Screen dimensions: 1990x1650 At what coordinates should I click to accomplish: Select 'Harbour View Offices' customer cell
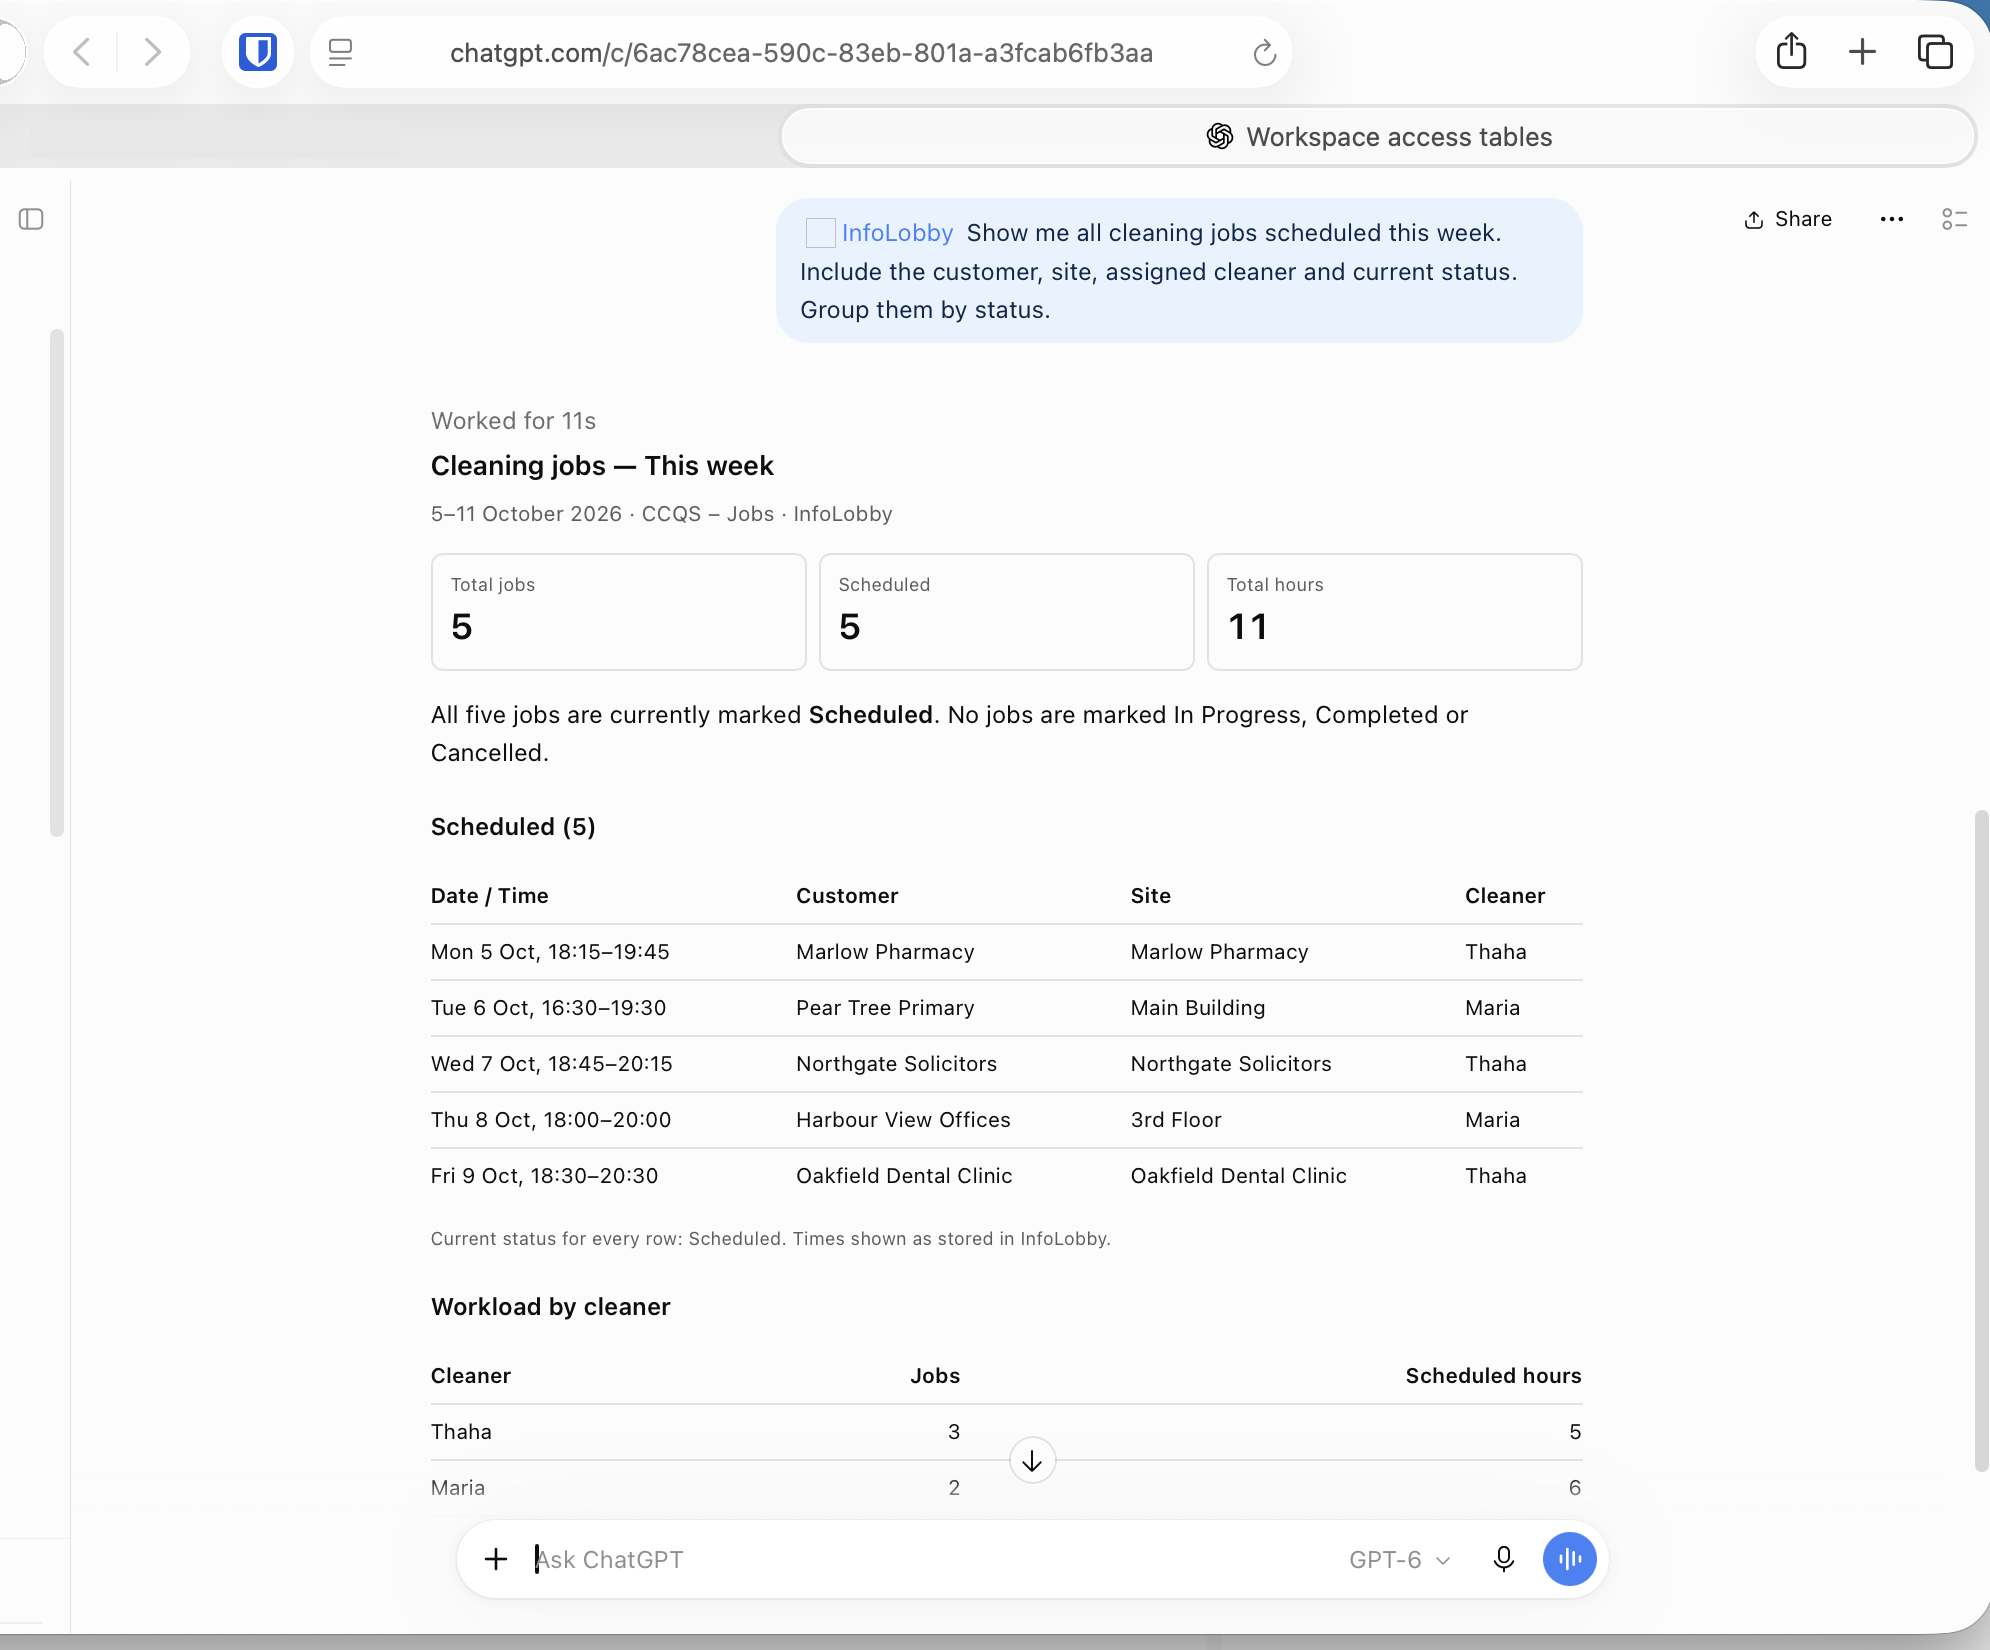(x=903, y=1120)
